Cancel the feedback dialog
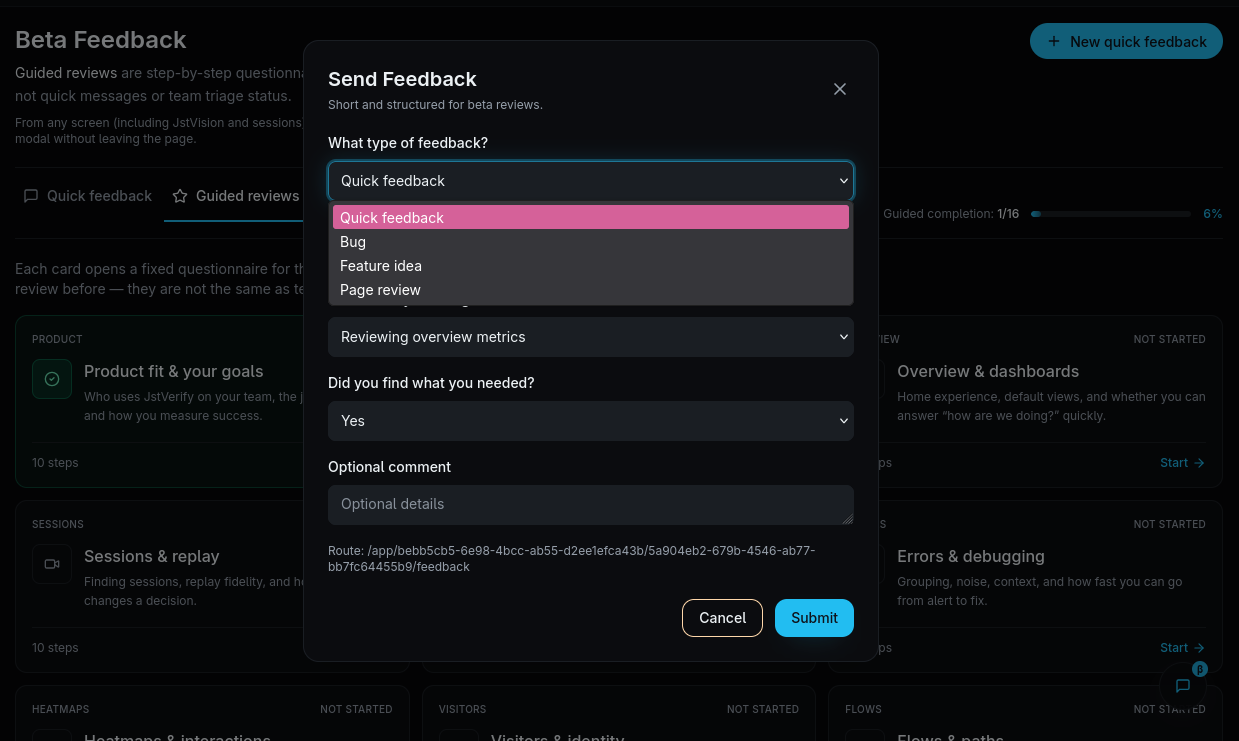The image size is (1239, 741). (722, 618)
